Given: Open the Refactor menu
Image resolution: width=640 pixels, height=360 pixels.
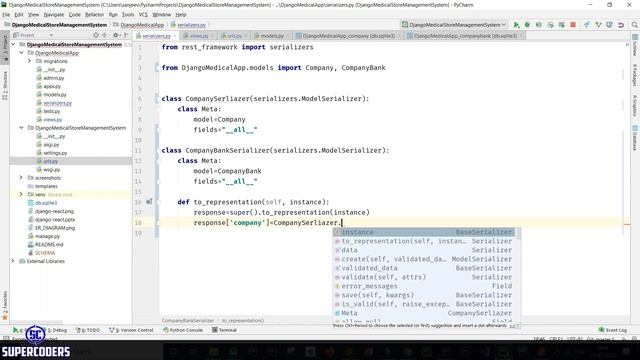Looking at the screenshot, I should click(x=94, y=15).
